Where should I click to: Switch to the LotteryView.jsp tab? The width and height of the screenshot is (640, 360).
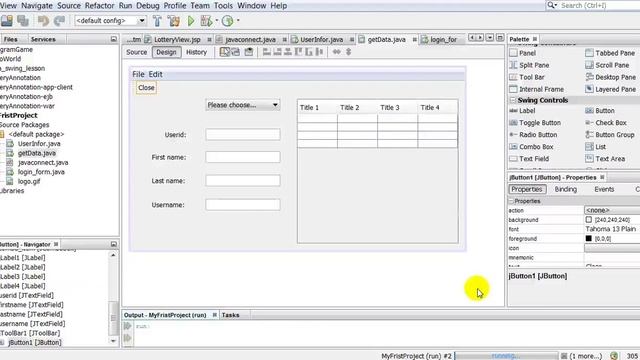pyautogui.click(x=177, y=40)
